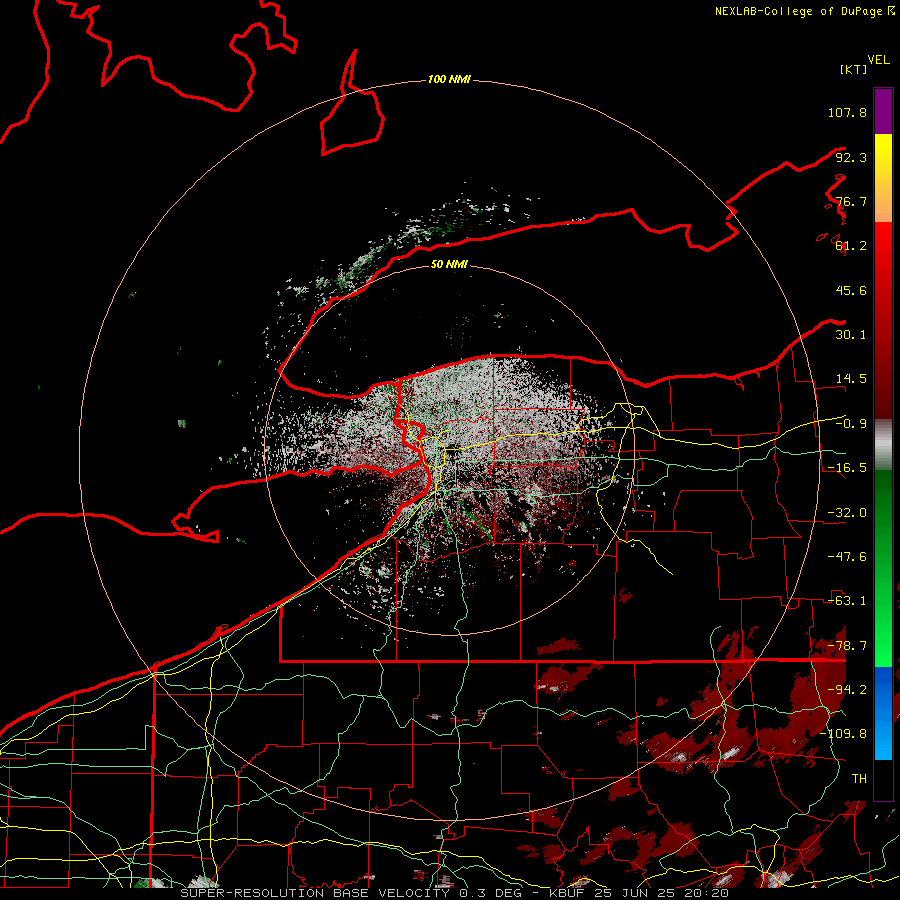This screenshot has height=900, width=900.
Task: Click the 14.5 velocity value
Action: point(851,379)
